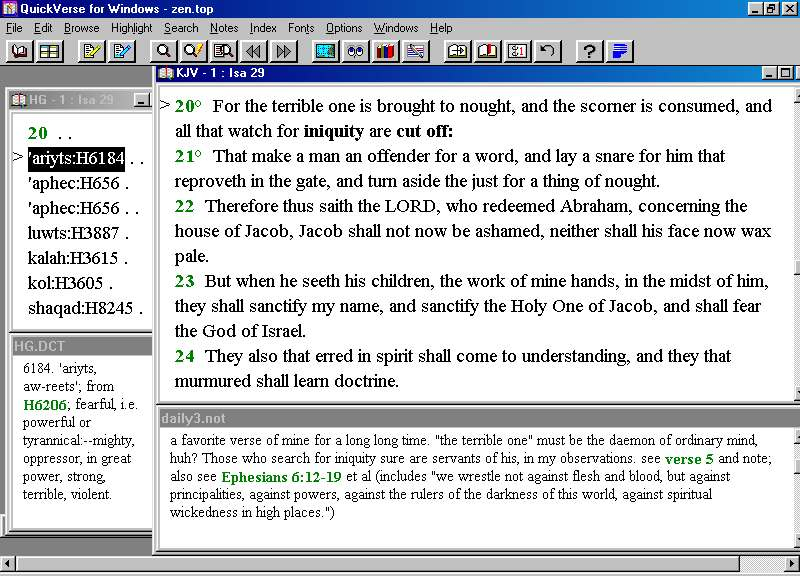The image size is (800, 576).
Task: Click the HG.DCT dictionary pane header
Action: tap(82, 346)
